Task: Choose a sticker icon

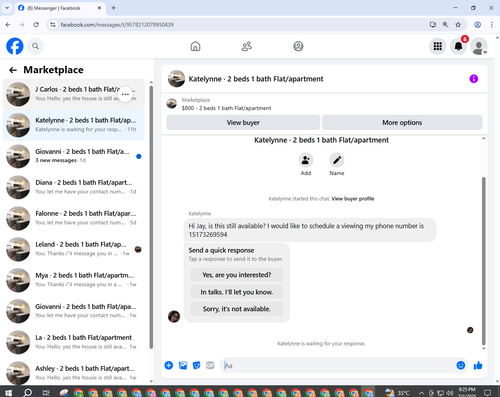Action: (197, 365)
